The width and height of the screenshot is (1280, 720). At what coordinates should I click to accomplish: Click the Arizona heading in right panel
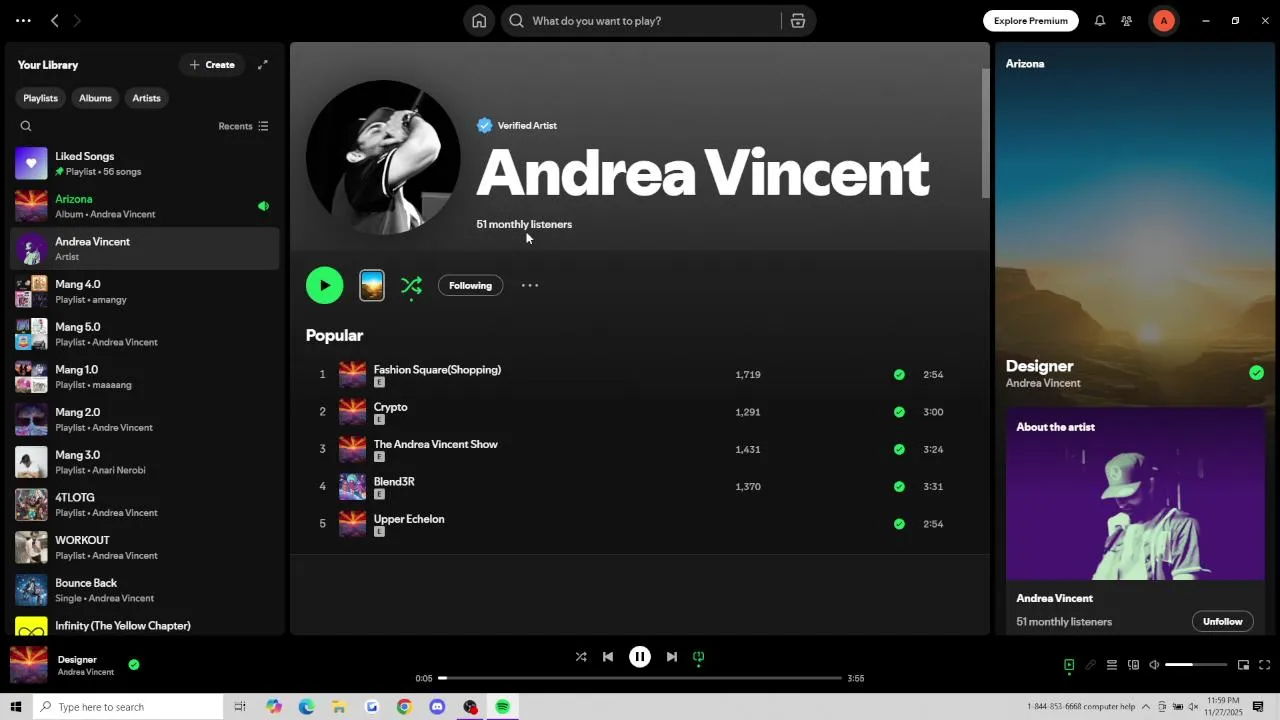1025,64
